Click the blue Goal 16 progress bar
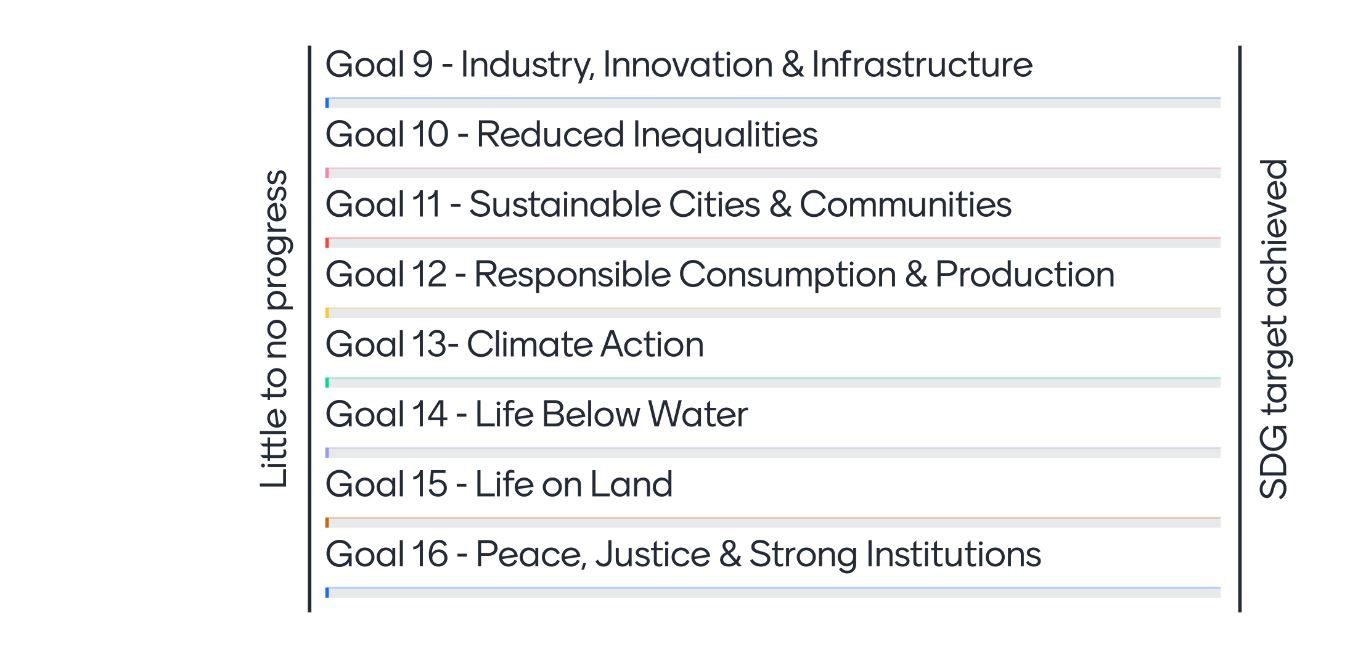 point(773,593)
